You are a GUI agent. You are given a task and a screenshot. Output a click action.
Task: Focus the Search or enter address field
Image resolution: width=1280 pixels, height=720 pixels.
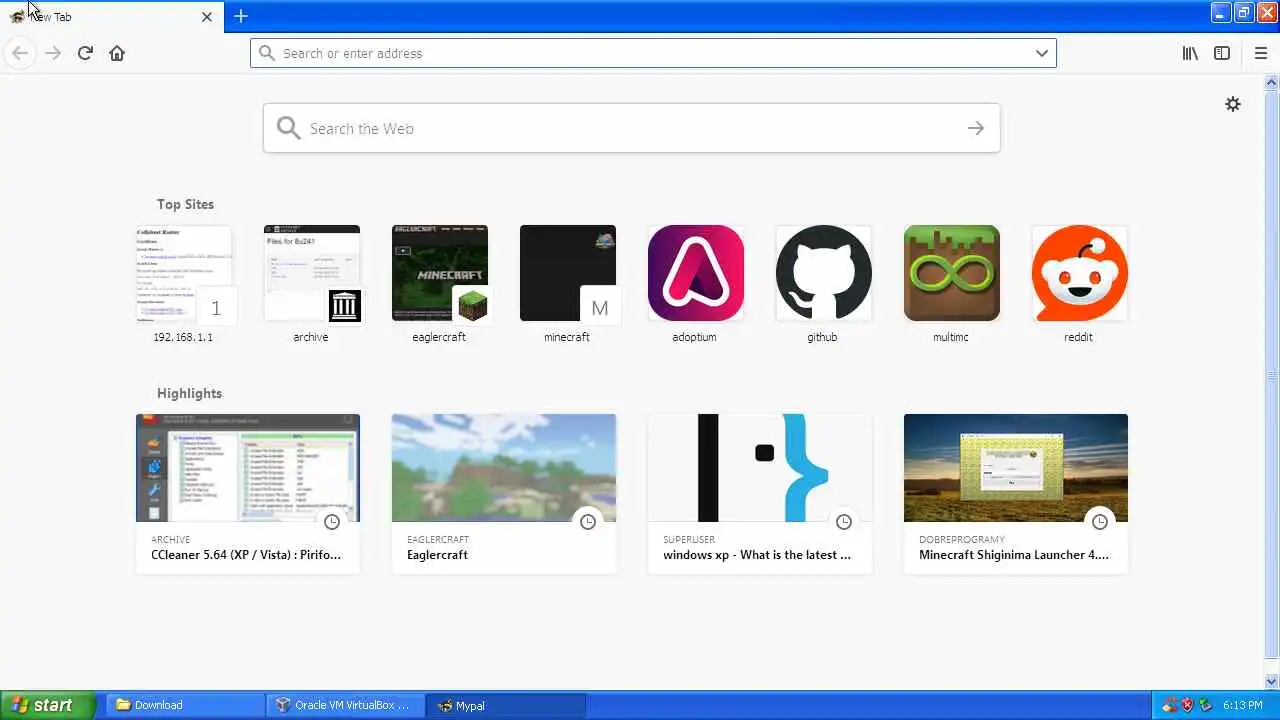653,53
